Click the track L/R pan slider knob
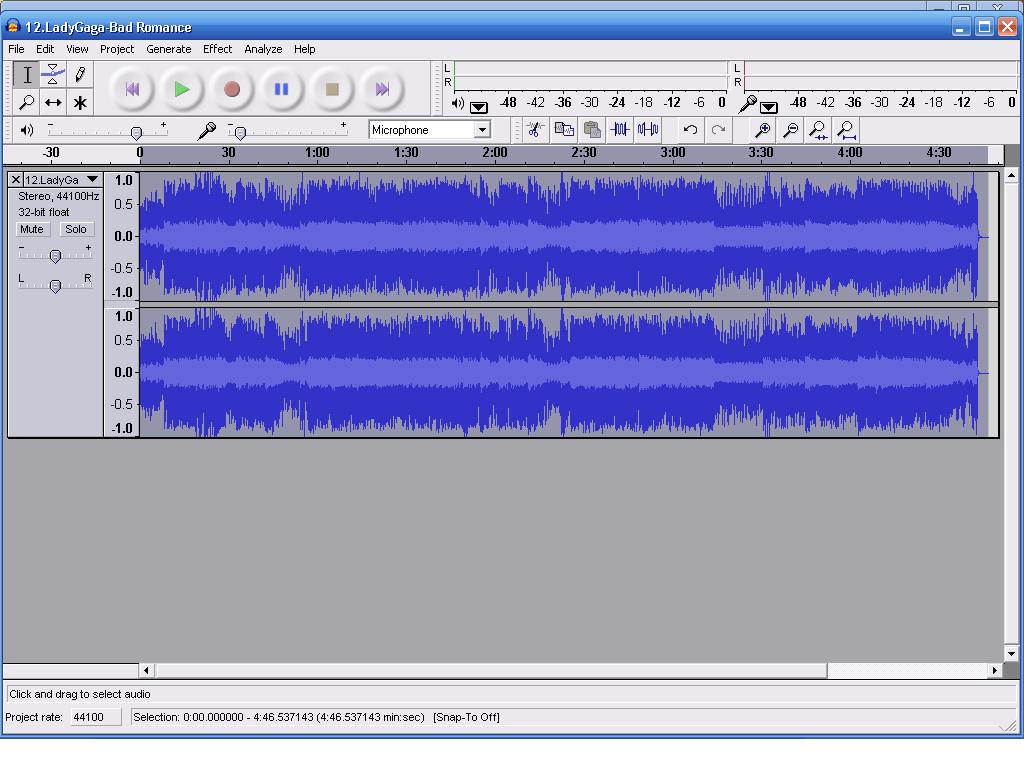This screenshot has height=768, width=1024. click(x=56, y=286)
